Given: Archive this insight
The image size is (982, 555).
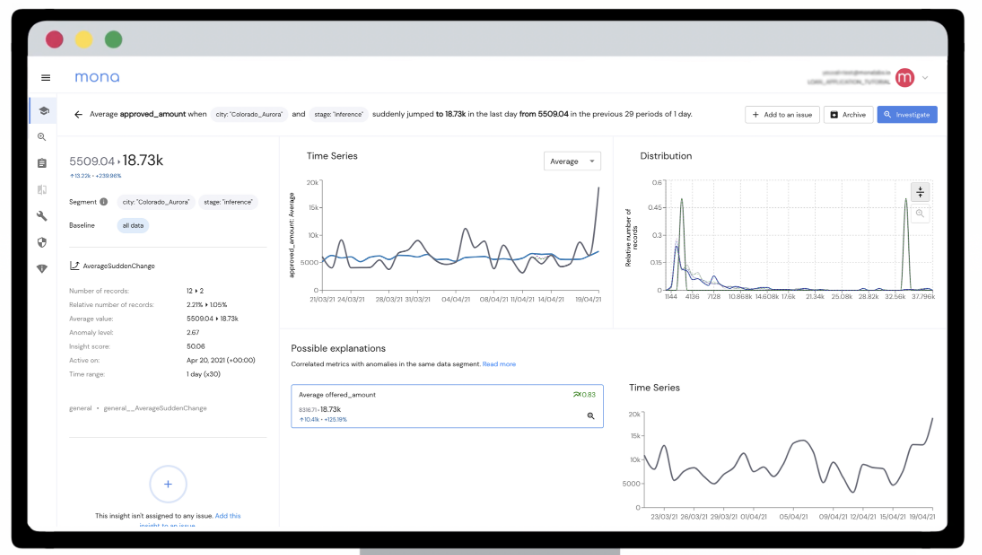Looking at the screenshot, I should 847,115.
